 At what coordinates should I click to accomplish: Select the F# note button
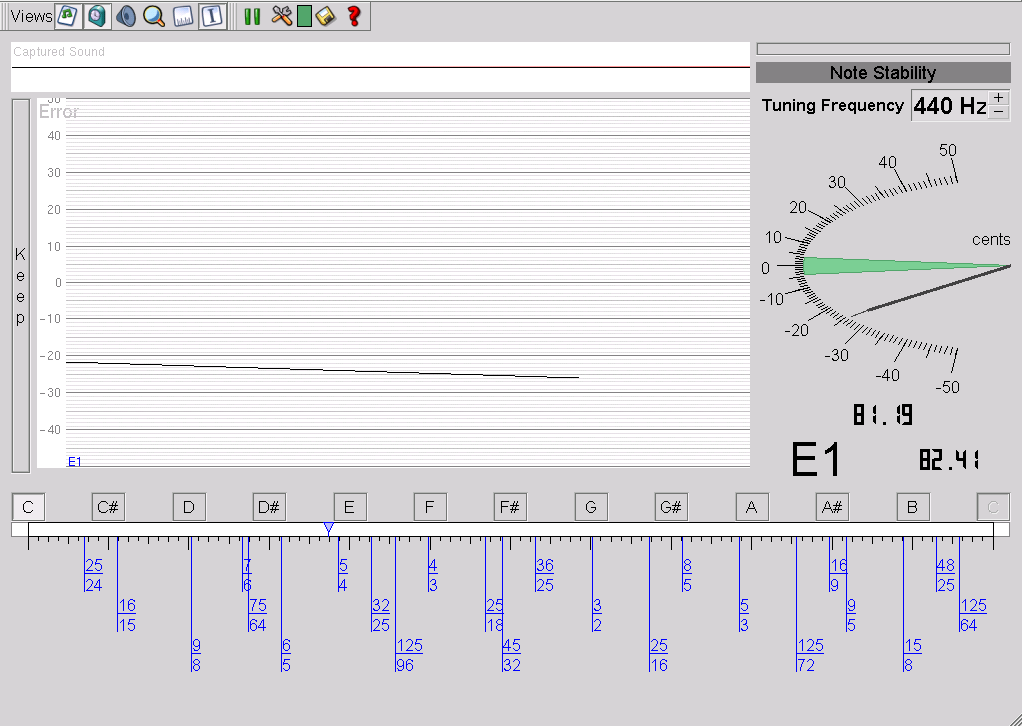click(x=510, y=507)
